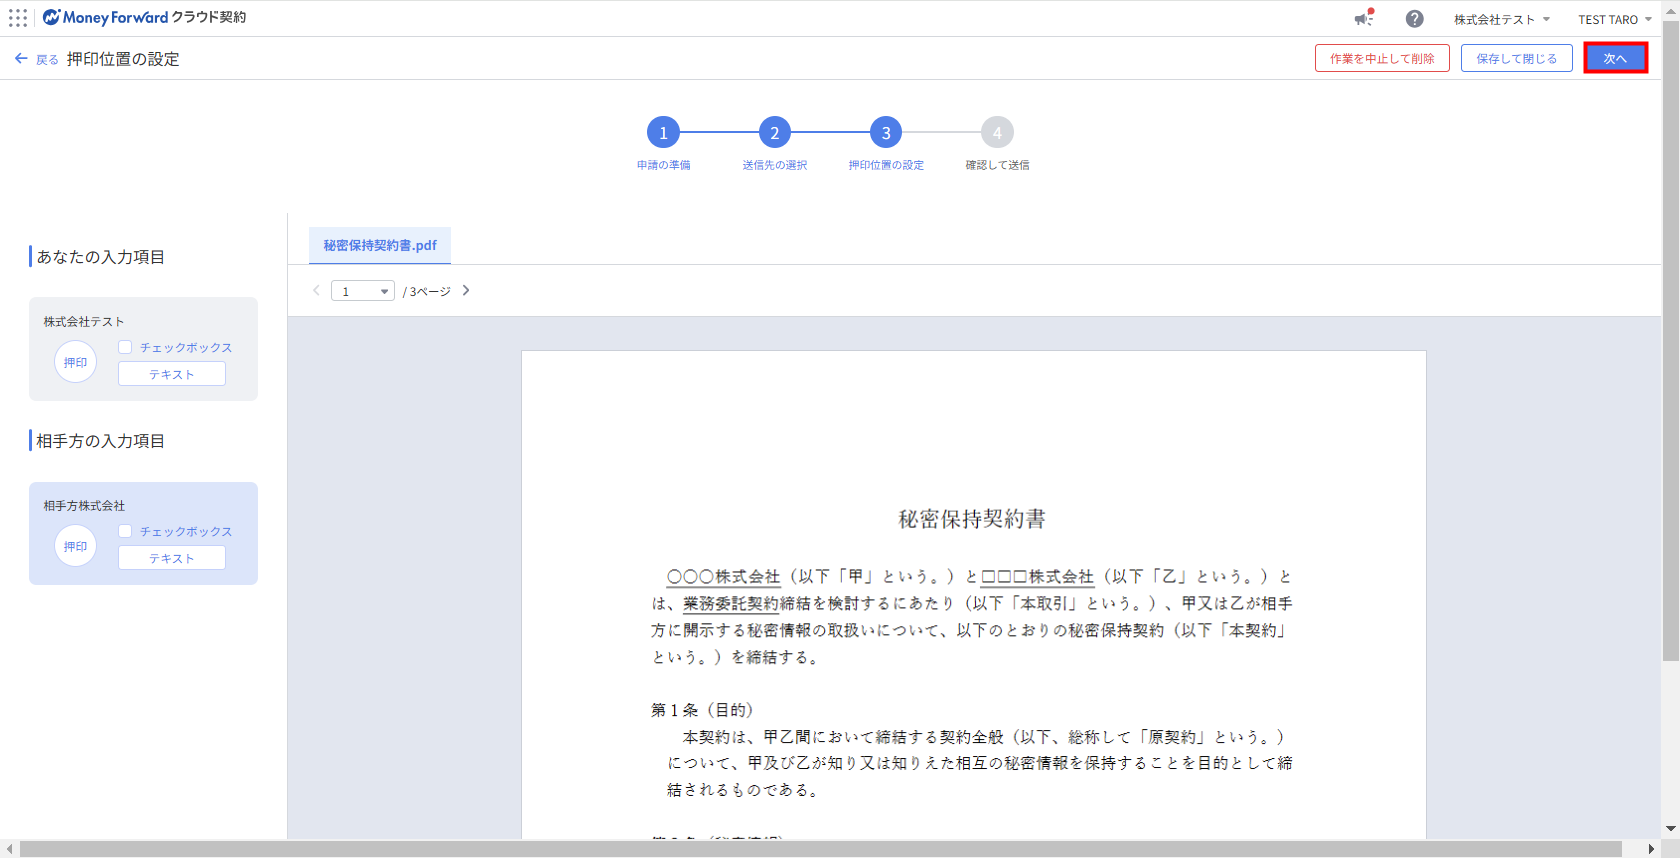Select the 秘密保持契約書.pdf tab

[x=380, y=245]
